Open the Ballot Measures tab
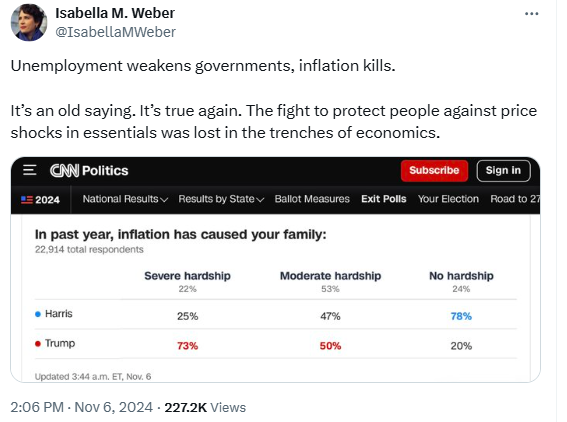The width and height of the screenshot is (567, 422). (312, 199)
